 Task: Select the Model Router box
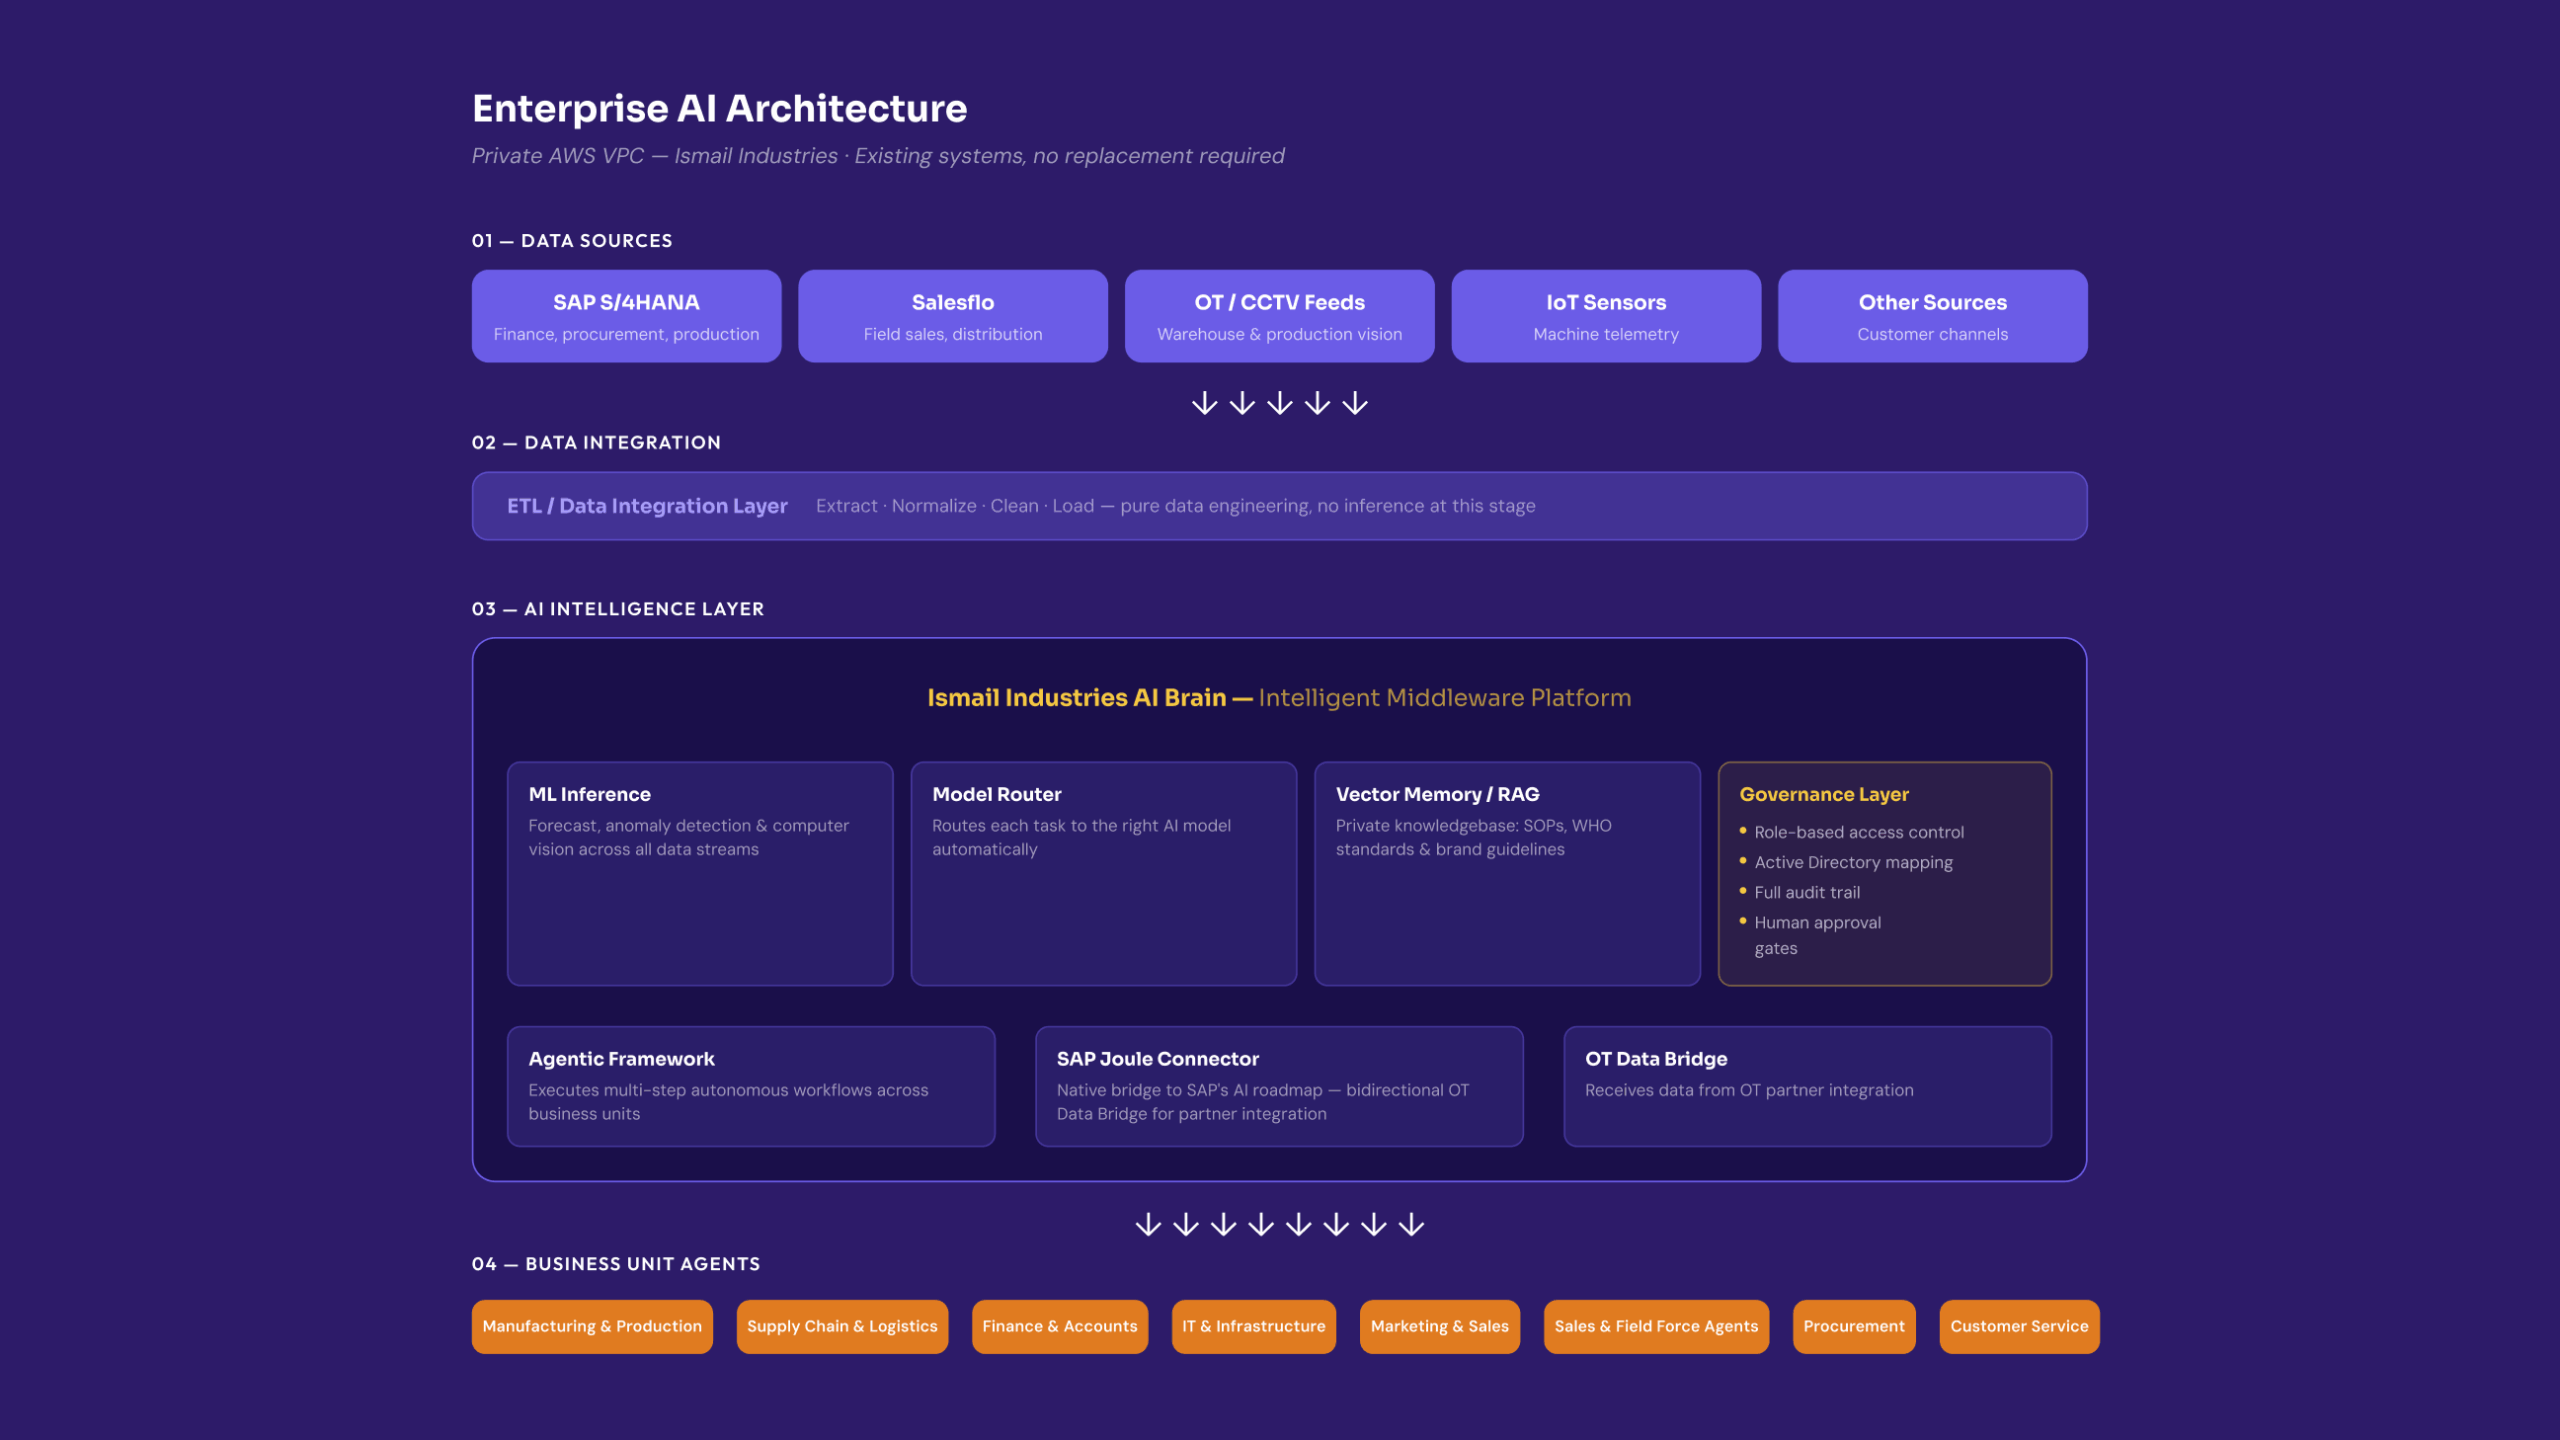(x=1103, y=874)
